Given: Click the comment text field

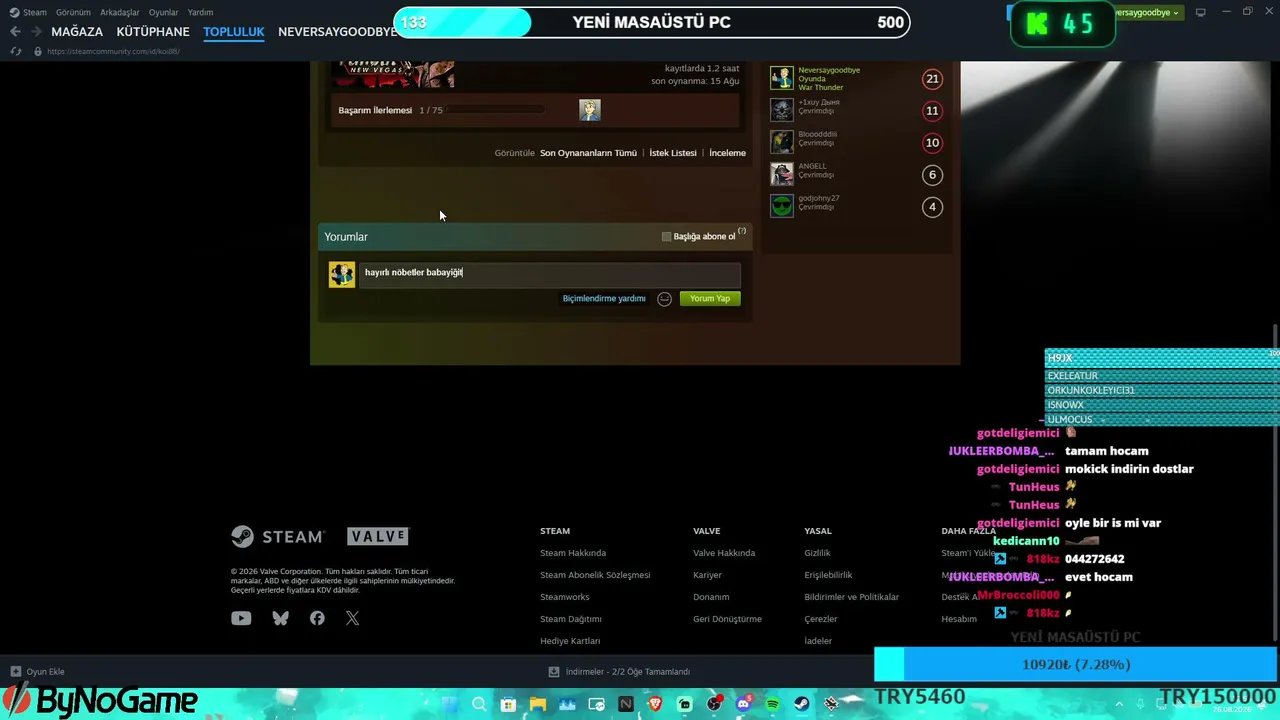Looking at the screenshot, I should click(550, 273).
